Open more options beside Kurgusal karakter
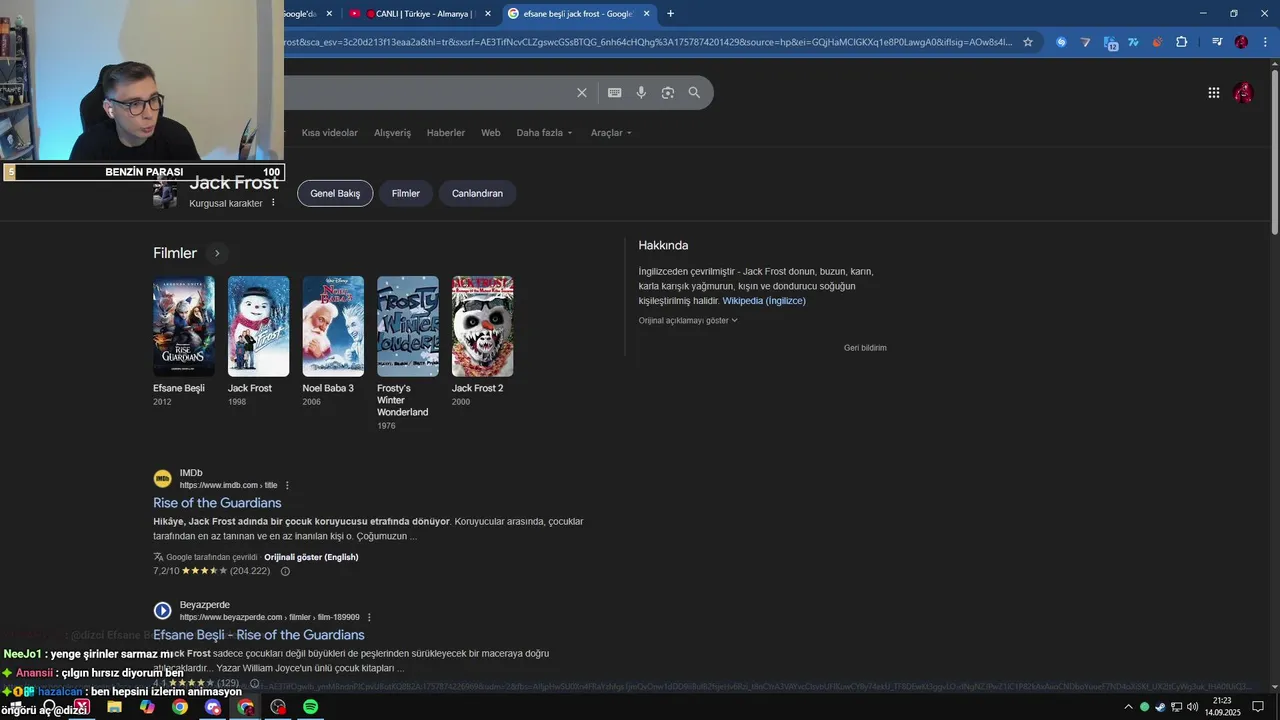1280x720 pixels. (x=273, y=203)
